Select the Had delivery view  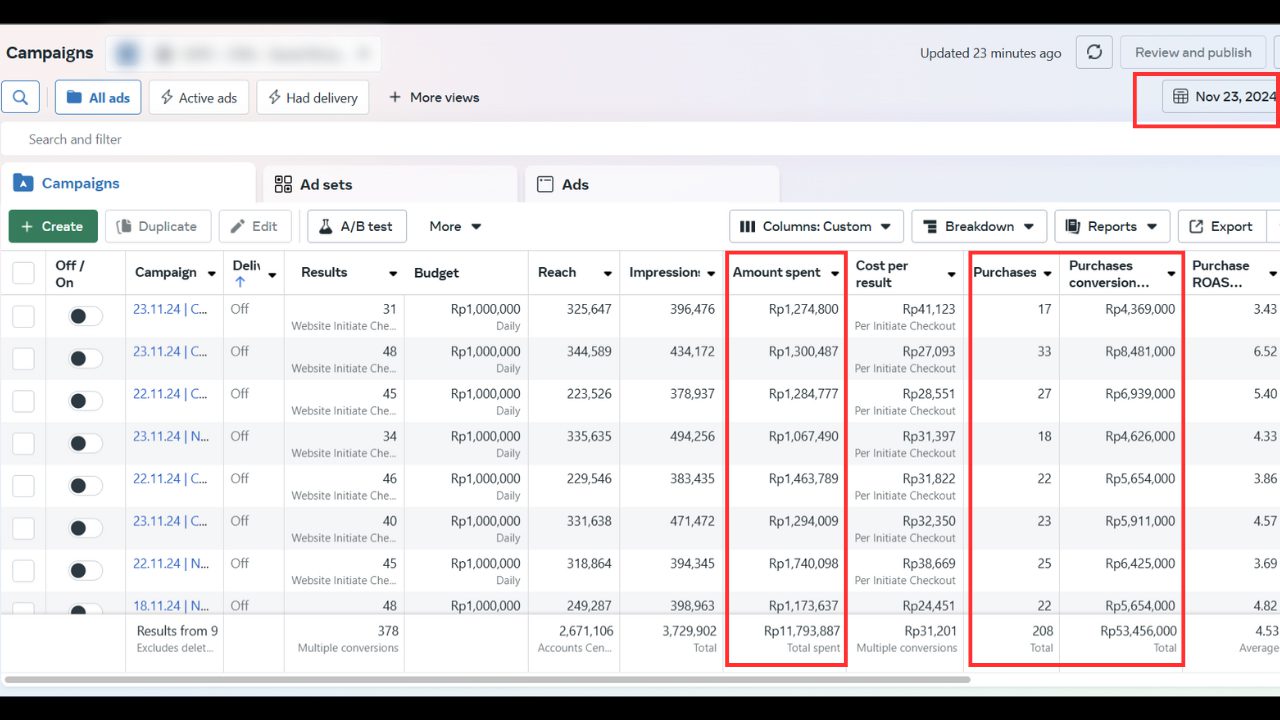(312, 97)
